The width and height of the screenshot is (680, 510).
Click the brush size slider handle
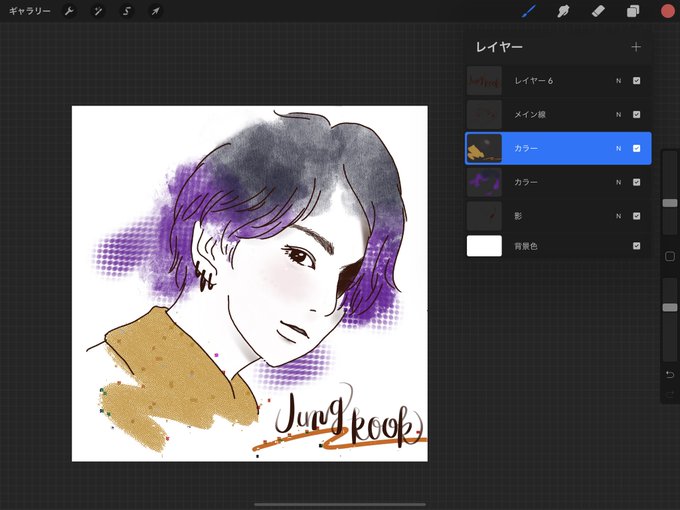click(x=670, y=203)
